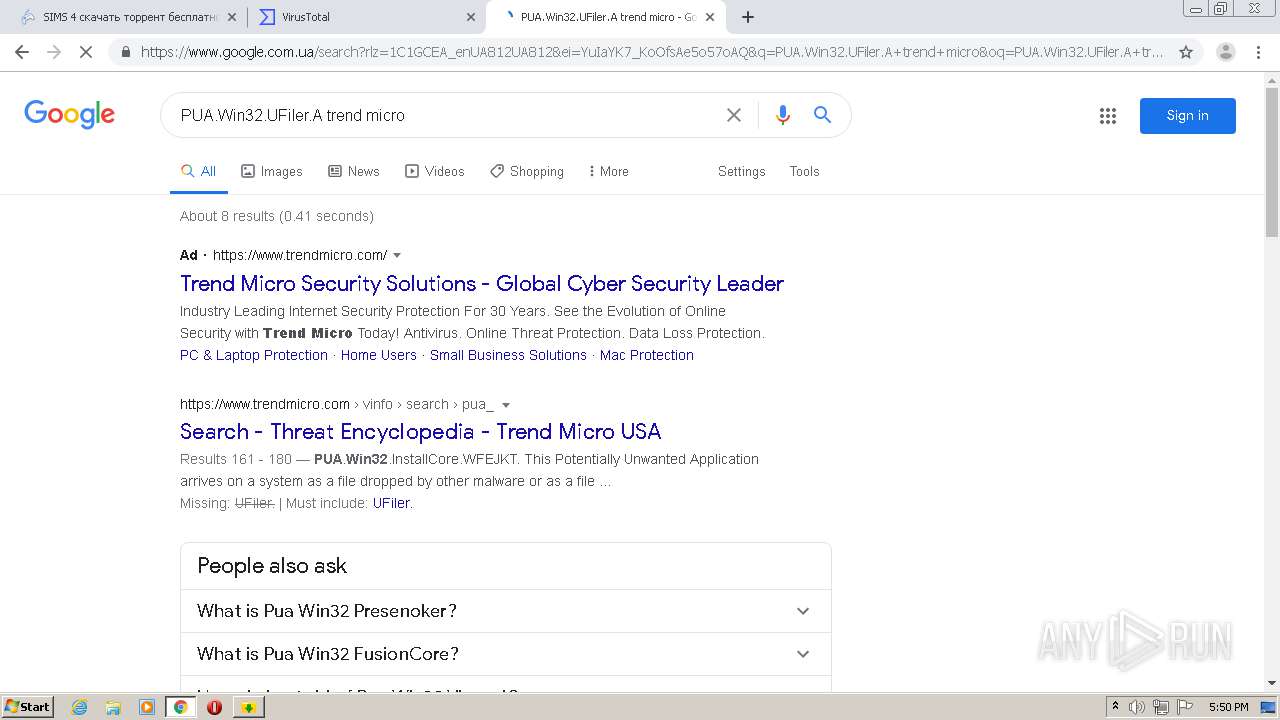
Task: Go back to previous page
Action: (x=22, y=52)
